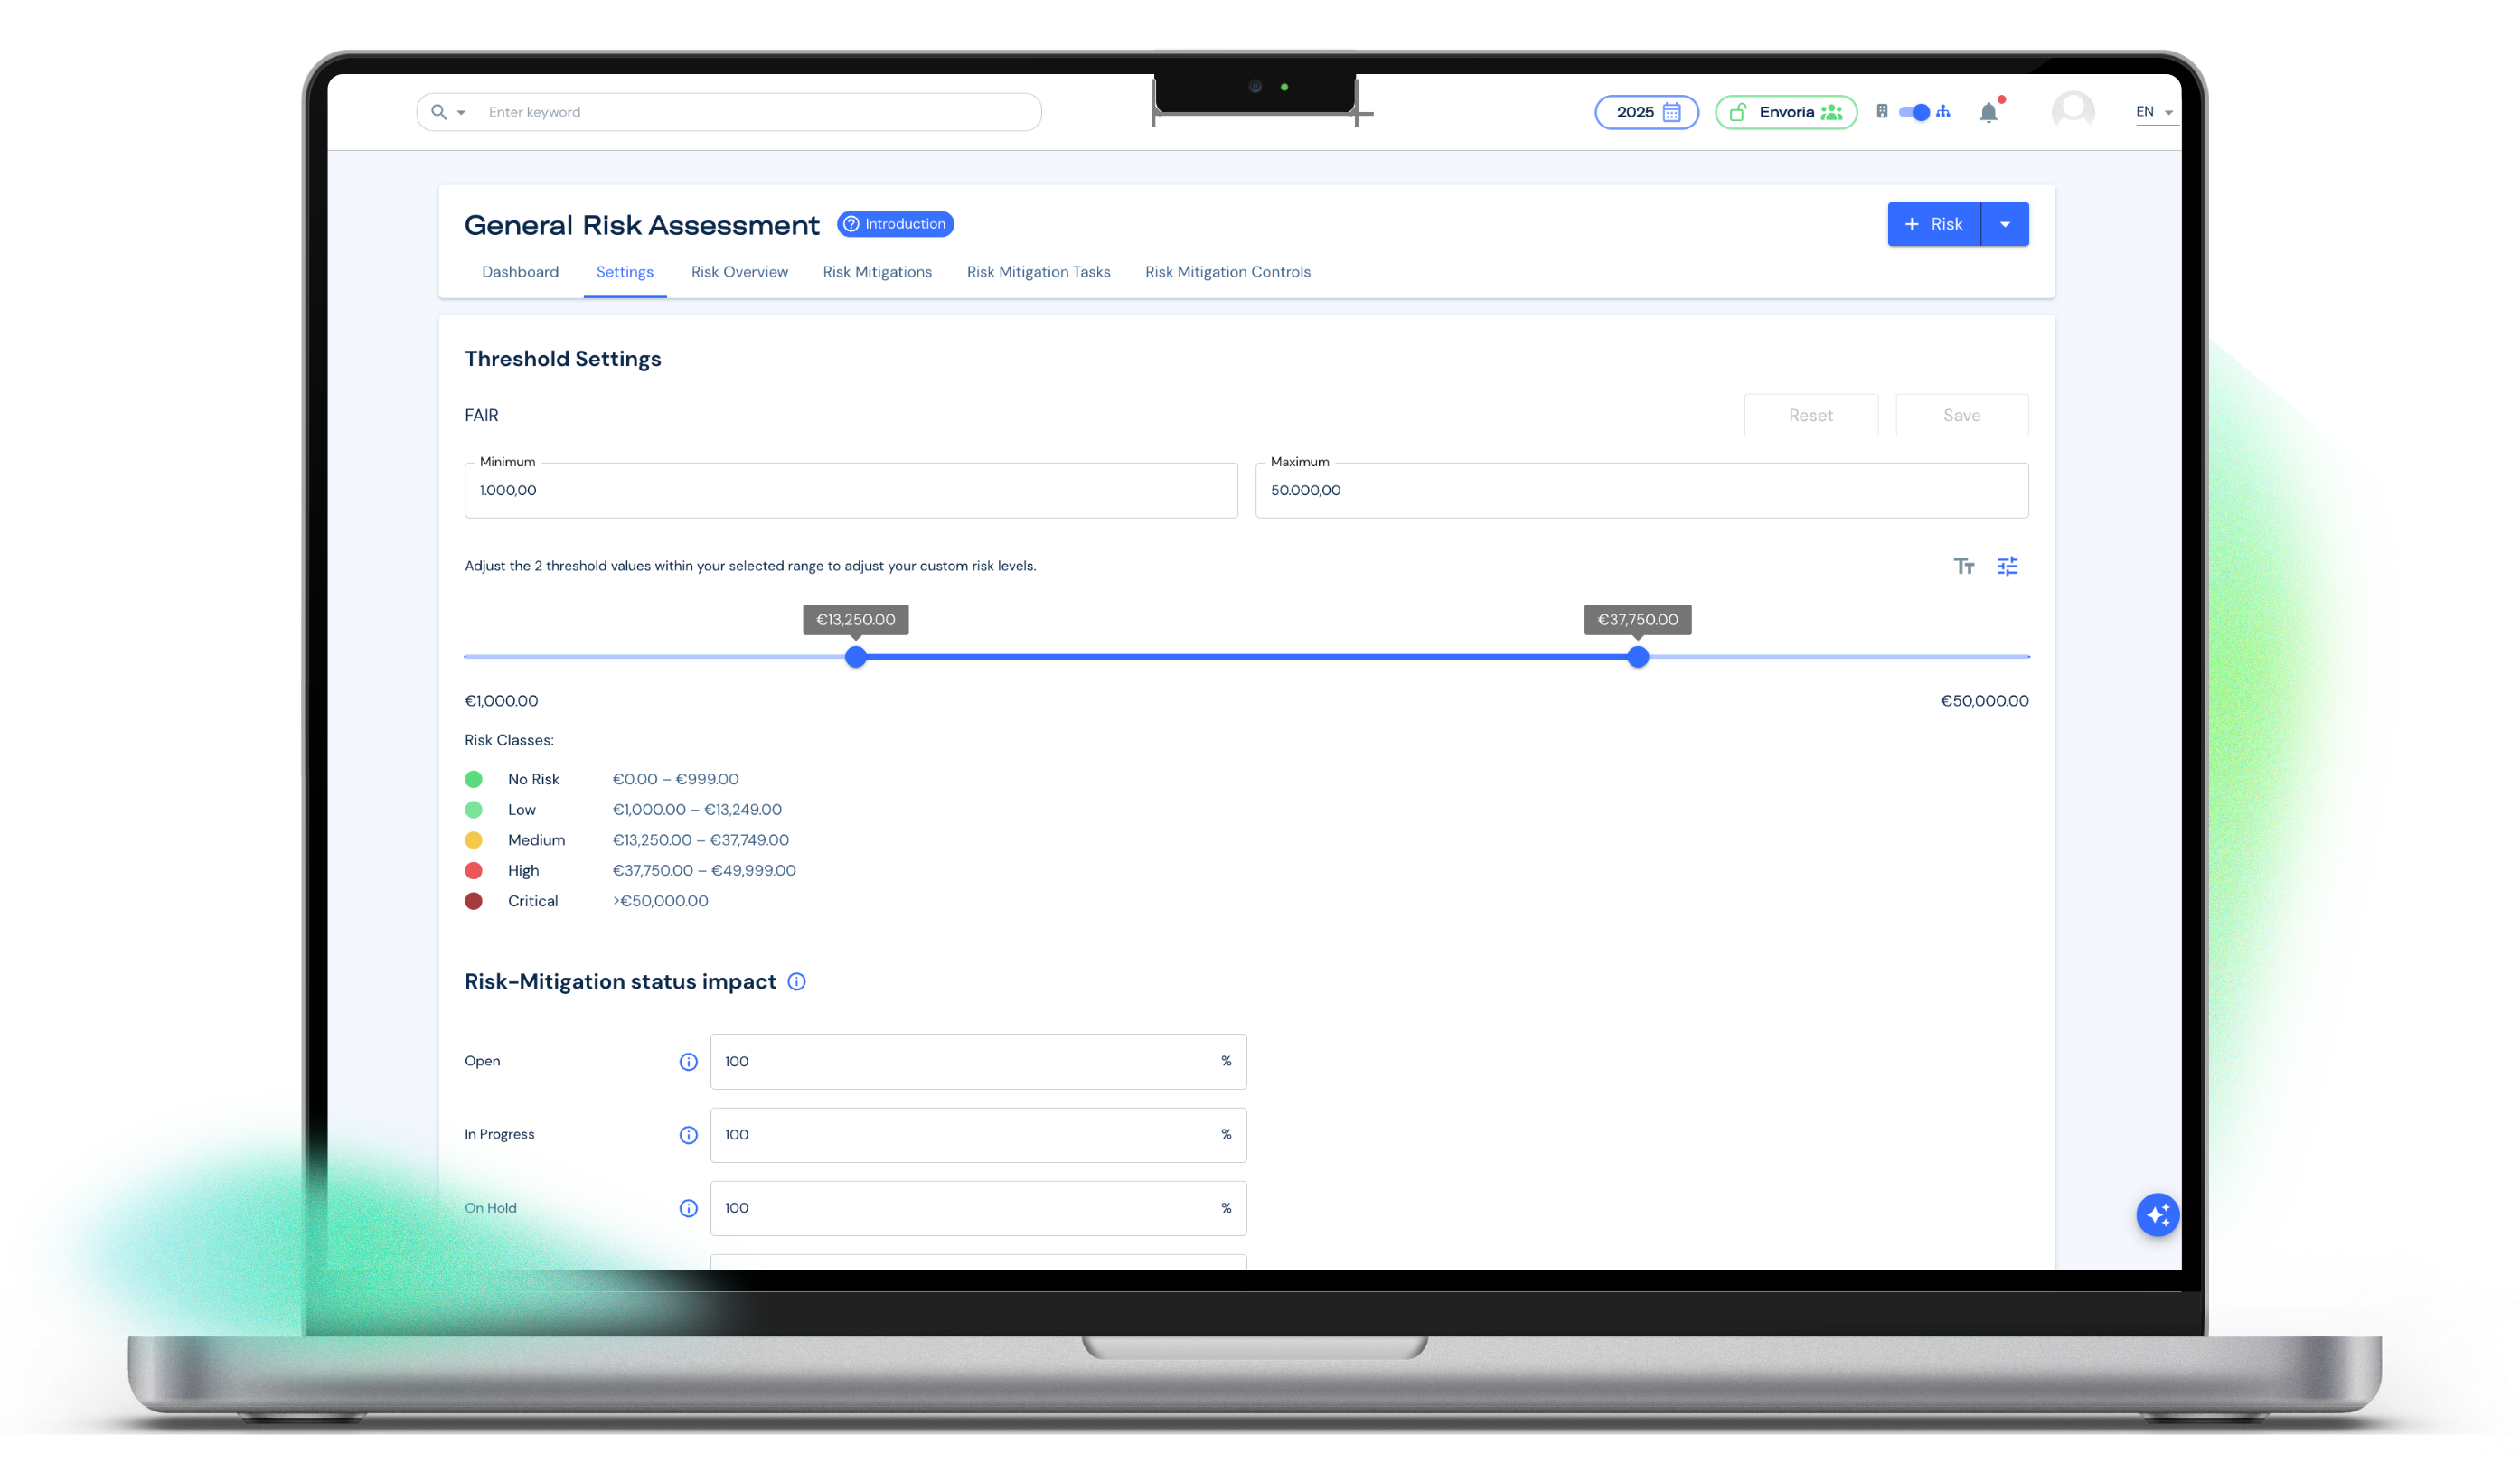Toggle the company/hierarchy view switch
The height and width of the screenshot is (1472, 2520).
1913,112
